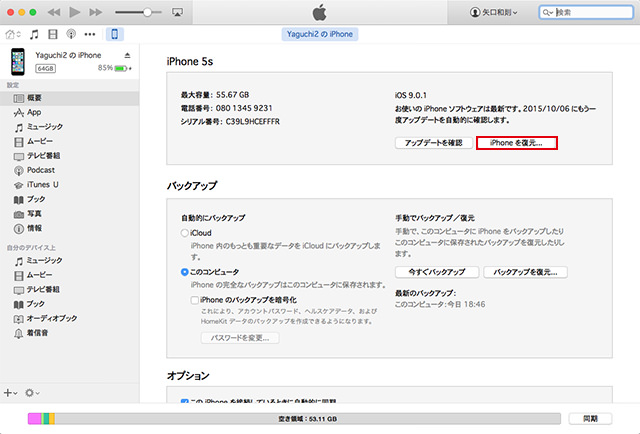Click the serial number C39L9HCEFFFR
Screen dimensions: 640x434
pos(253,122)
